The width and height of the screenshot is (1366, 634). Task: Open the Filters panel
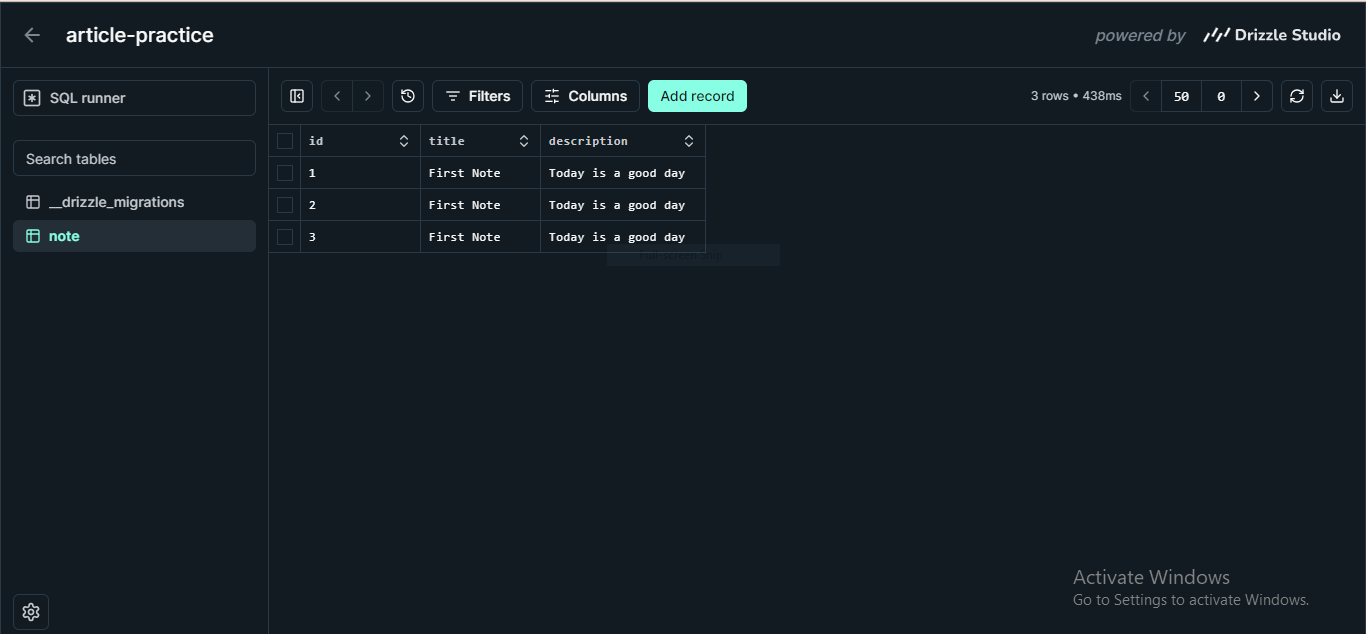(477, 95)
